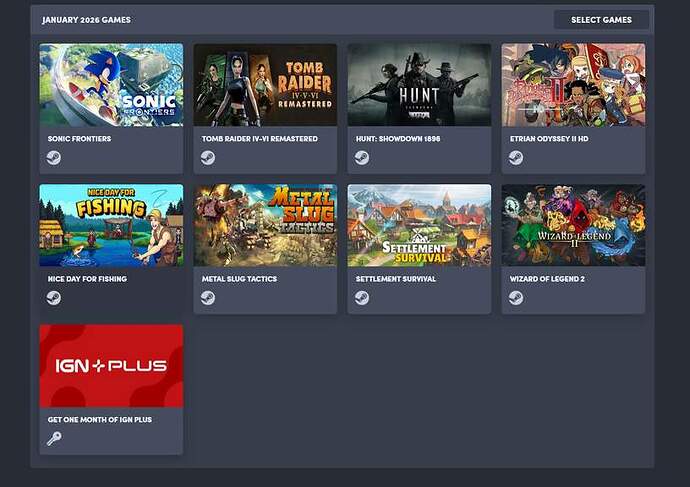Image resolution: width=690 pixels, height=487 pixels.
Task: Select the Tomb Raider IV-V-VI Remastered cover image
Action: (x=265, y=84)
